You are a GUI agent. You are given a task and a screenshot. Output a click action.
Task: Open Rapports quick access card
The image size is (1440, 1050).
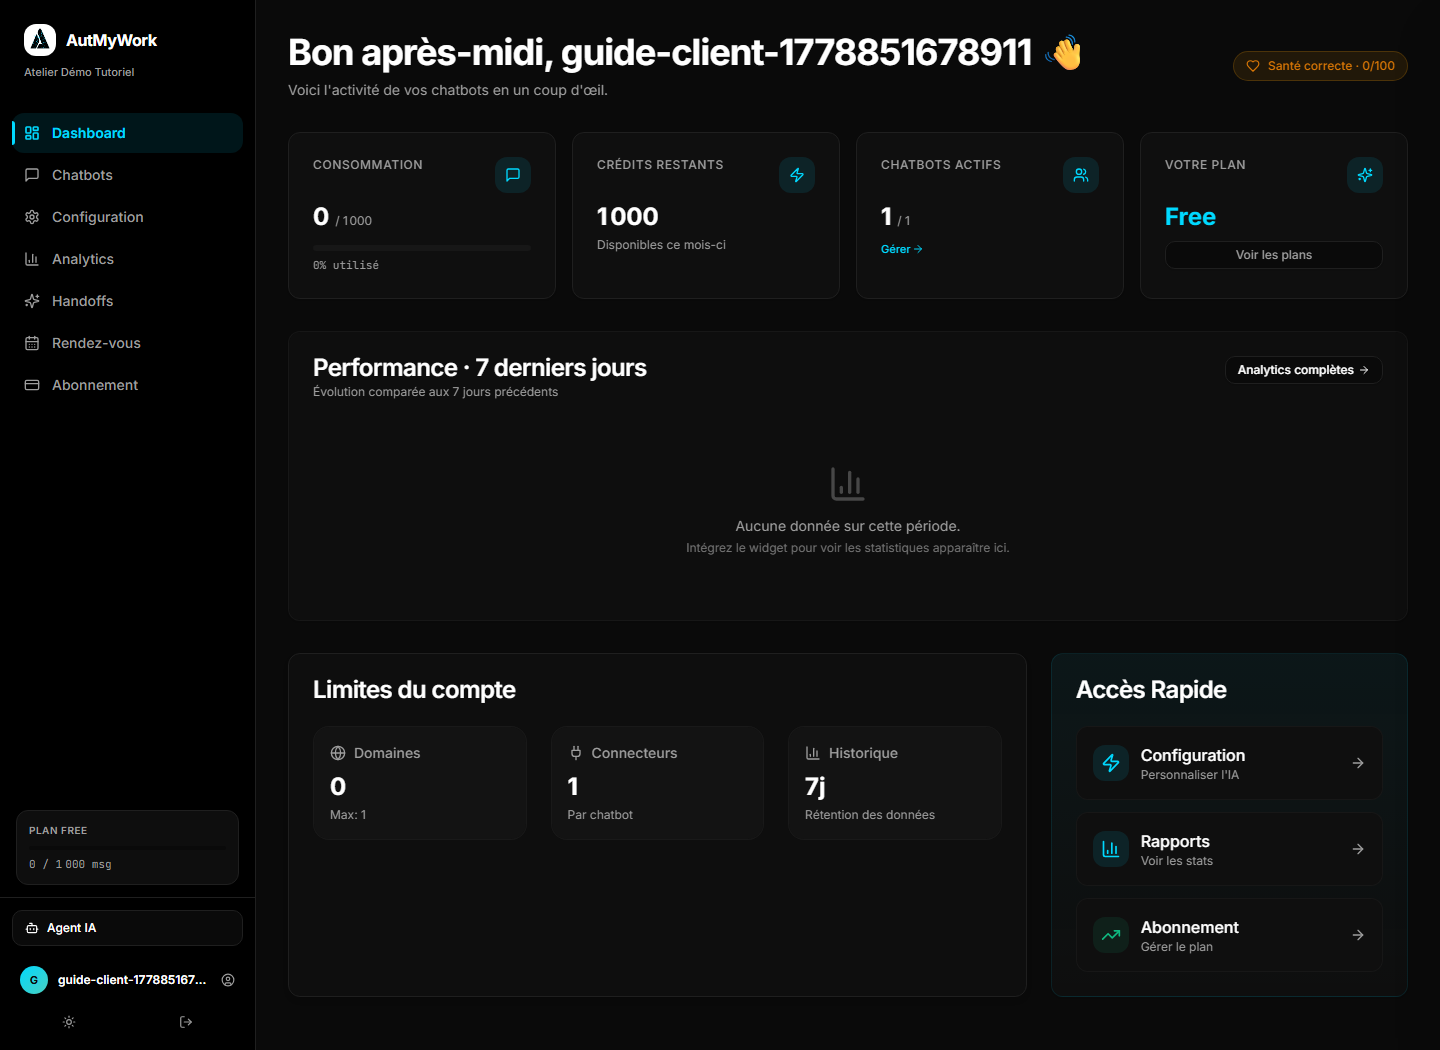pos(1229,849)
